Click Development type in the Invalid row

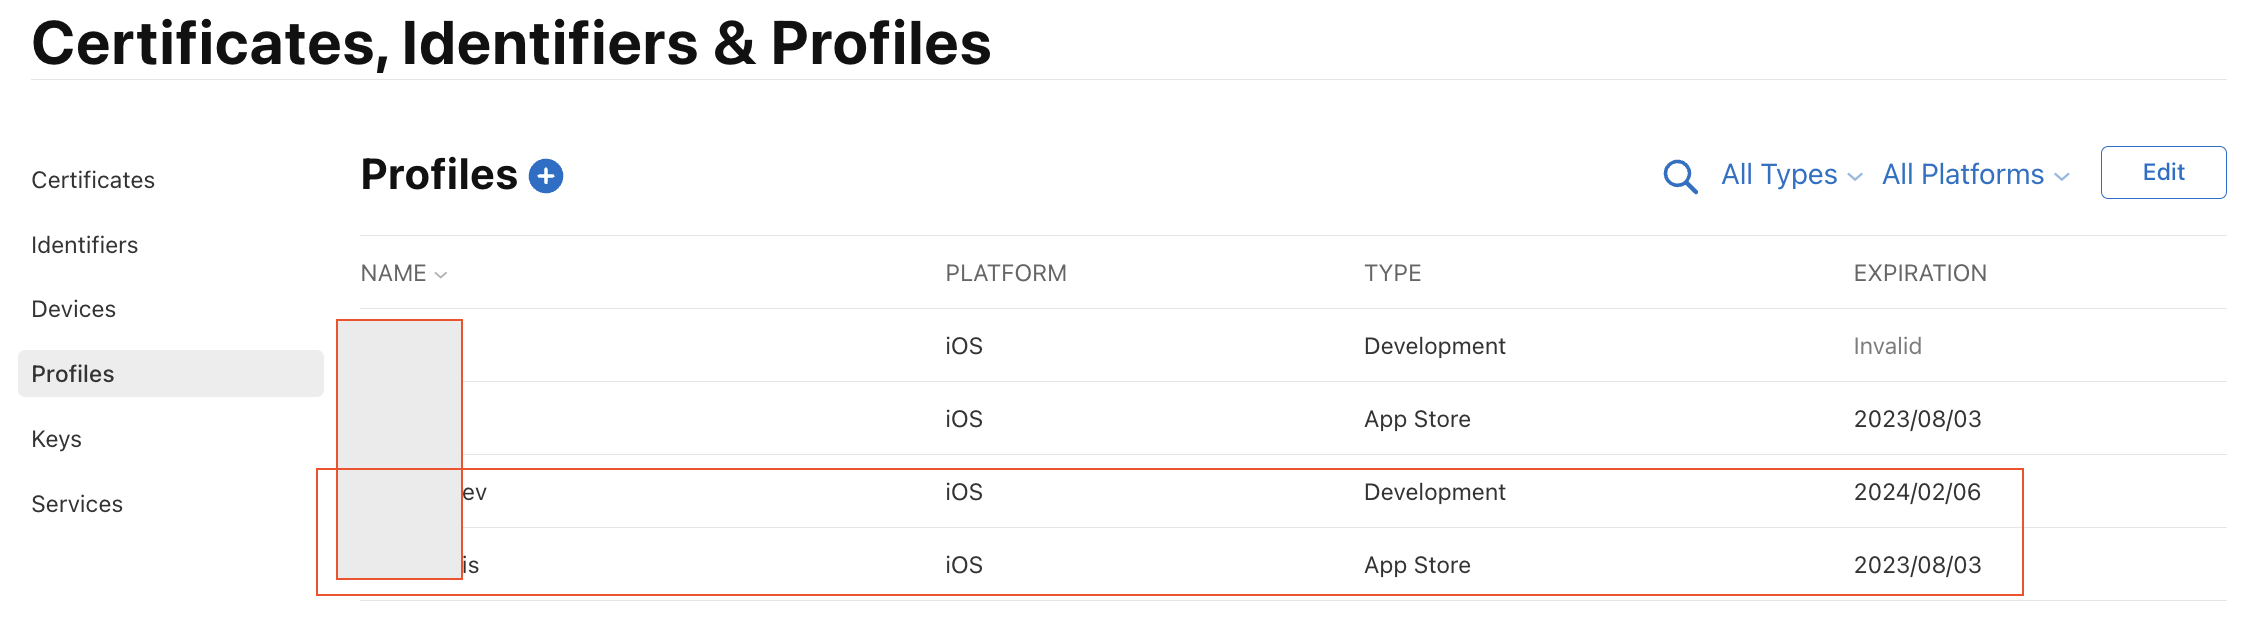pyautogui.click(x=1434, y=346)
